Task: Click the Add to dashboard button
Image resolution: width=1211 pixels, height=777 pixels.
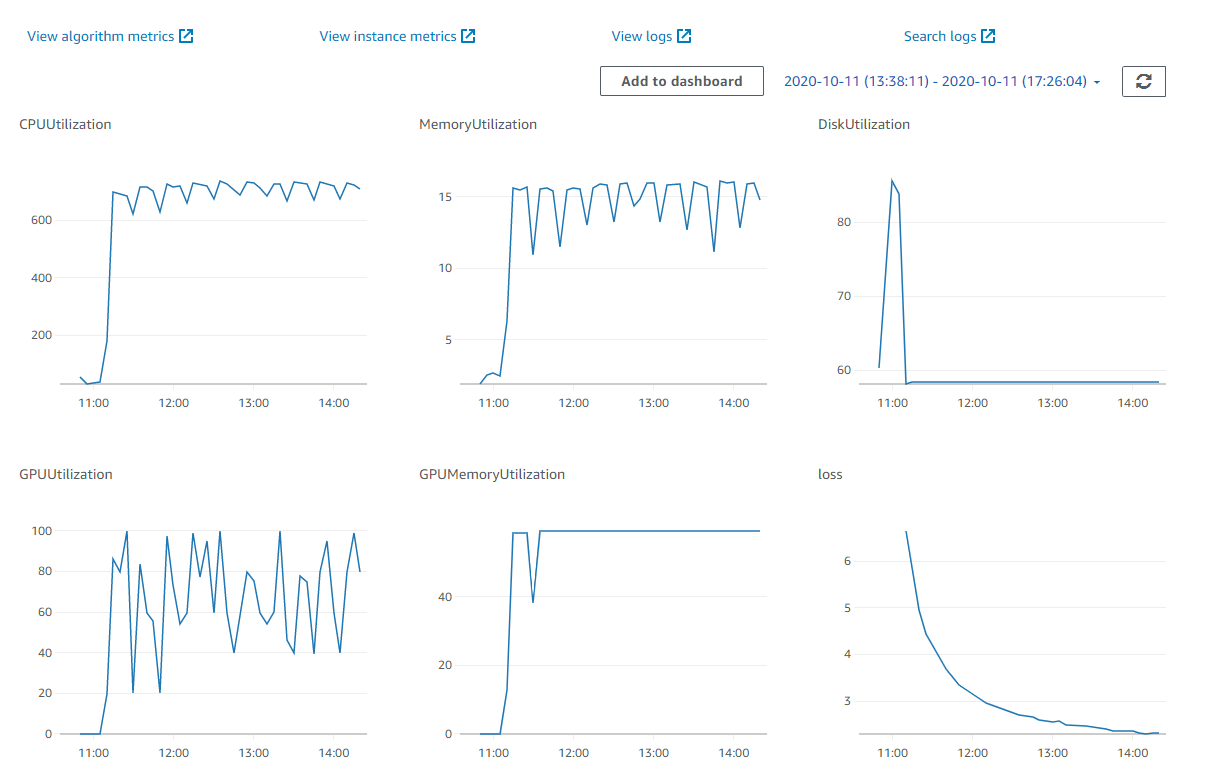Action: click(x=682, y=81)
